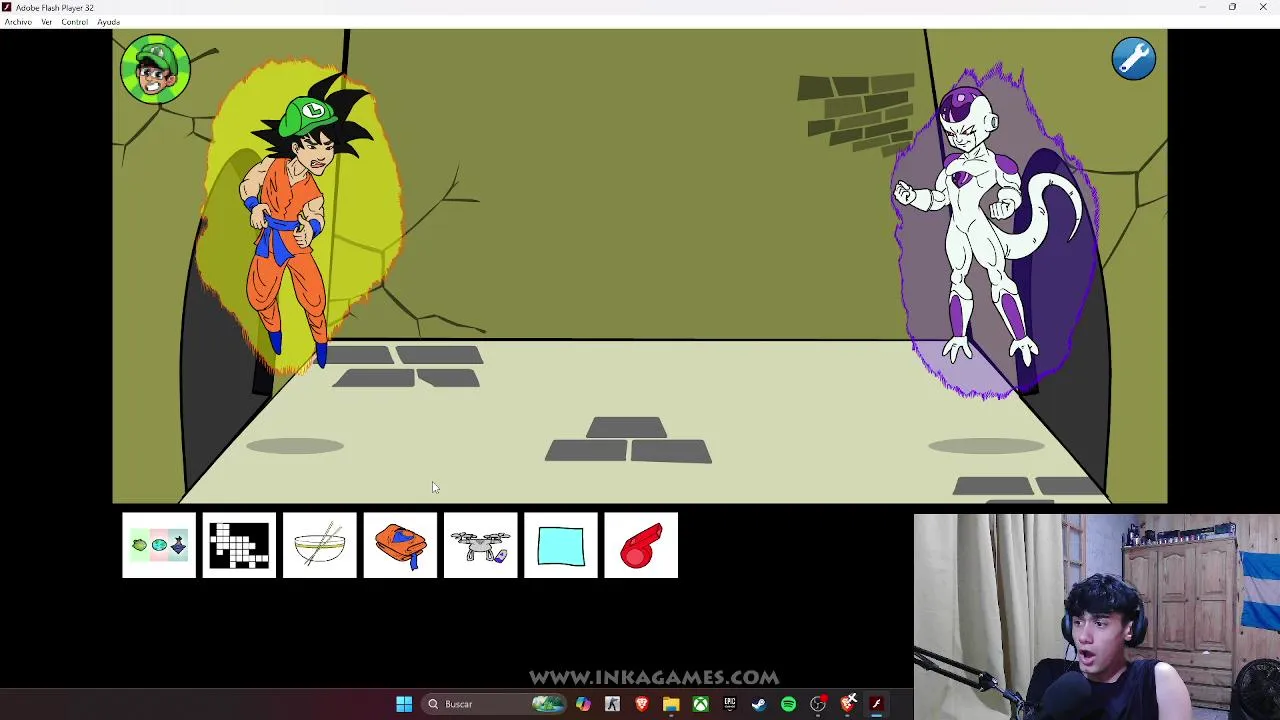The width and height of the screenshot is (1280, 720).
Task: Open OBS Studio from the taskbar
Action: point(818,704)
